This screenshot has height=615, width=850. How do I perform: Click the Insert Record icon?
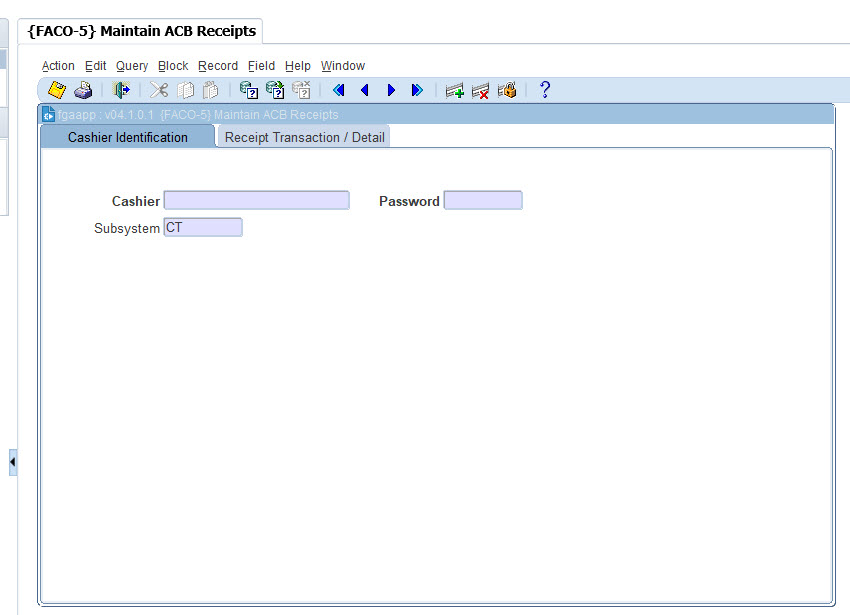[x=455, y=90]
